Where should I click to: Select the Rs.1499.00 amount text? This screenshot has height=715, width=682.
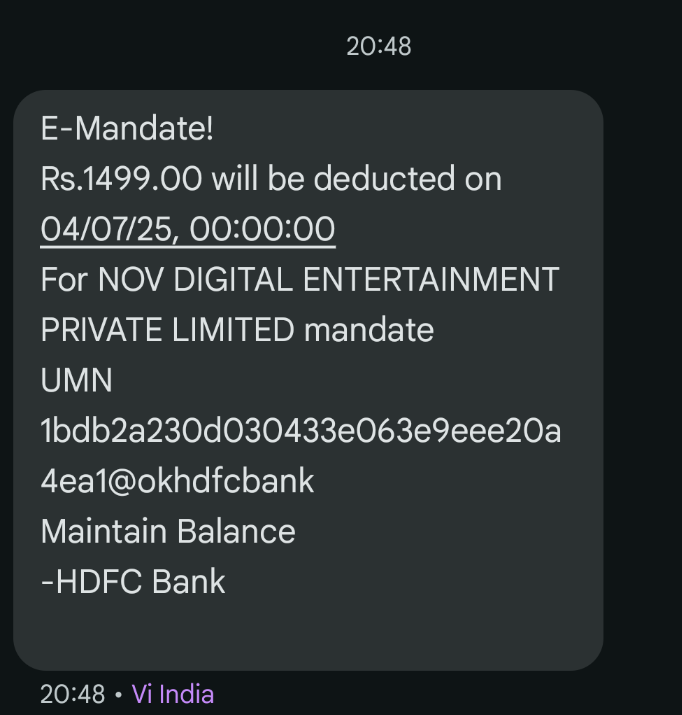[121, 179]
